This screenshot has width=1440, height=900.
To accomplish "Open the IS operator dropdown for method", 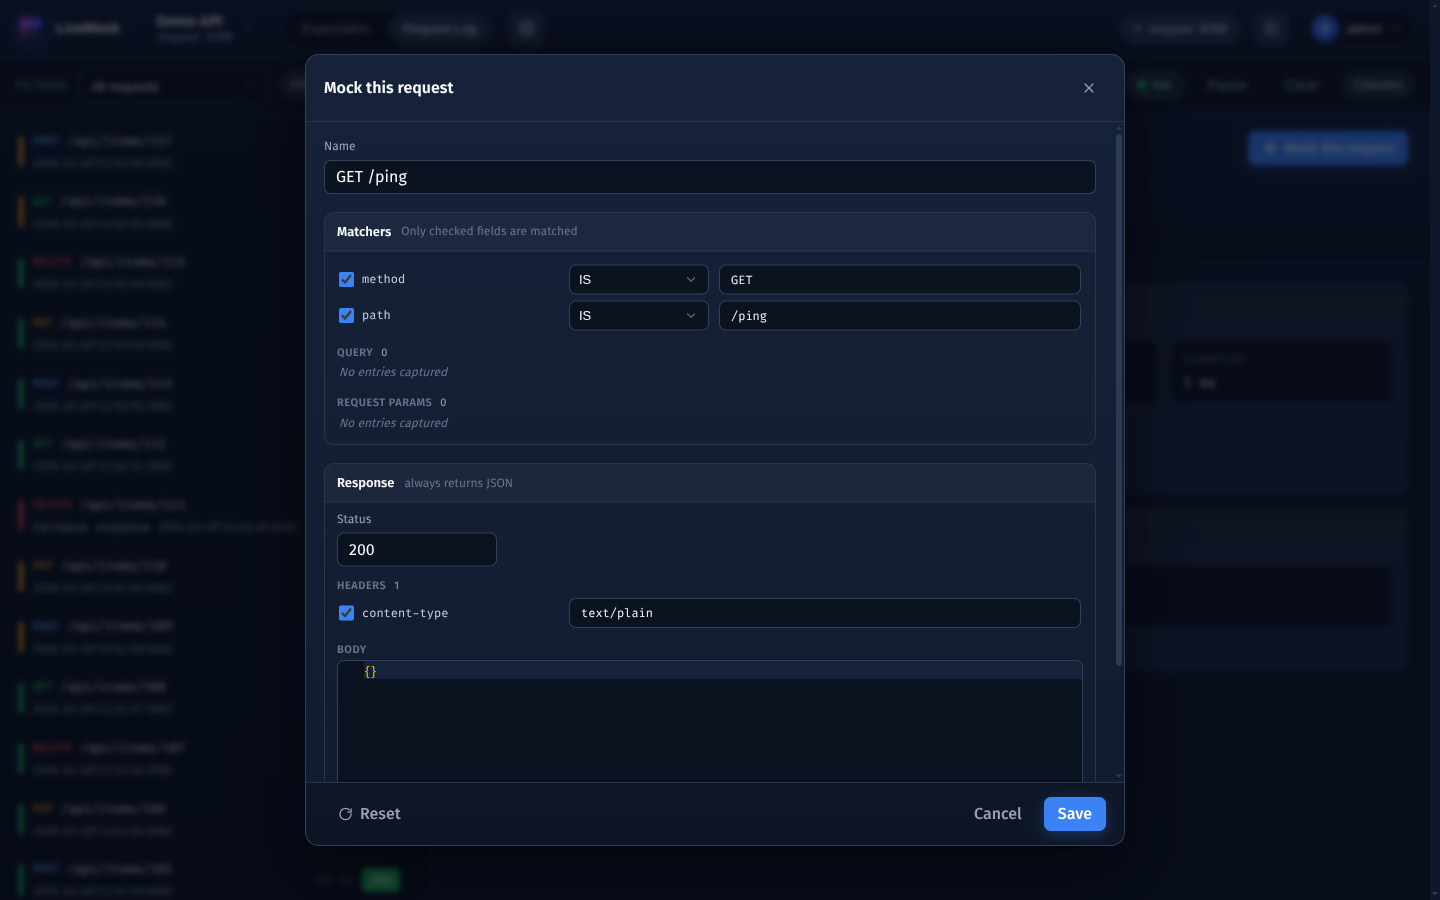I will coord(639,280).
